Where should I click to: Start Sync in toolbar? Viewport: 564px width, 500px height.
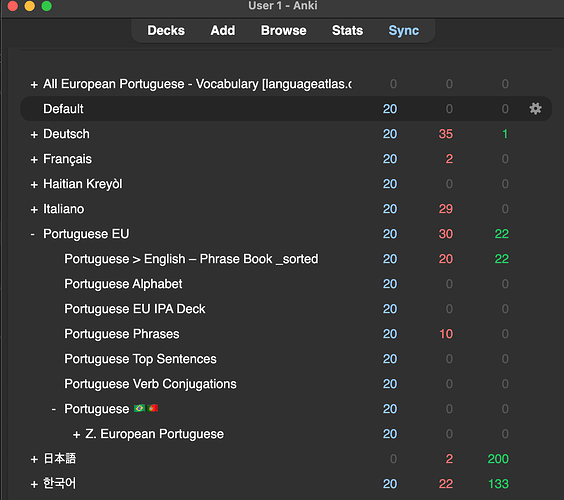point(404,31)
